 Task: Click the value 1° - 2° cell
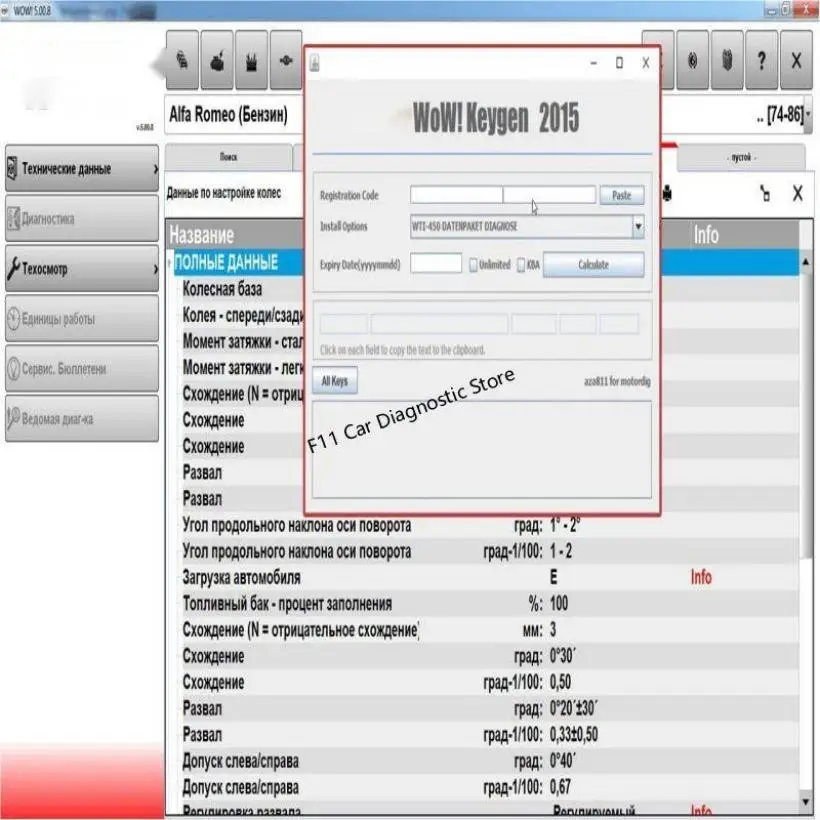(565, 525)
